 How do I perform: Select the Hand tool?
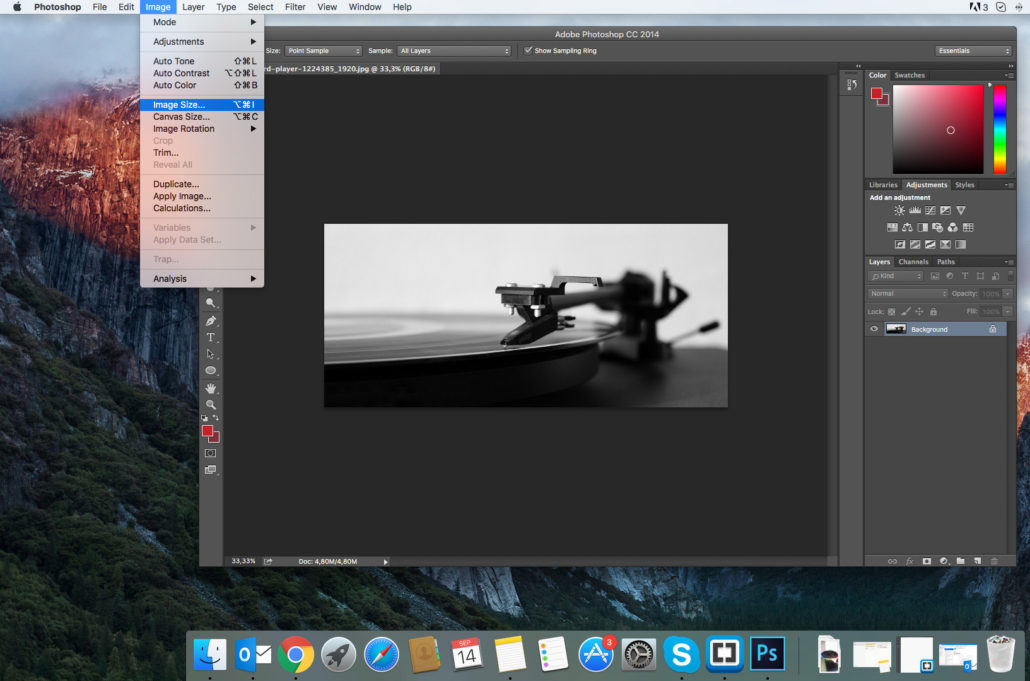(x=211, y=388)
